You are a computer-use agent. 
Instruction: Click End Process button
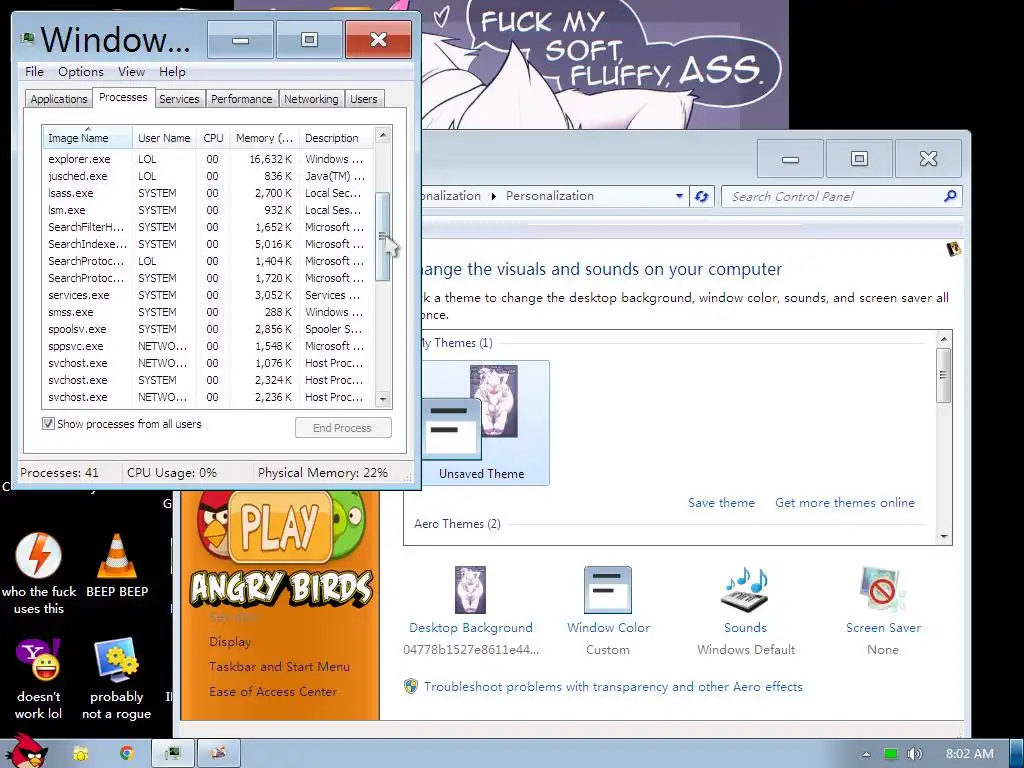pyautogui.click(x=343, y=428)
